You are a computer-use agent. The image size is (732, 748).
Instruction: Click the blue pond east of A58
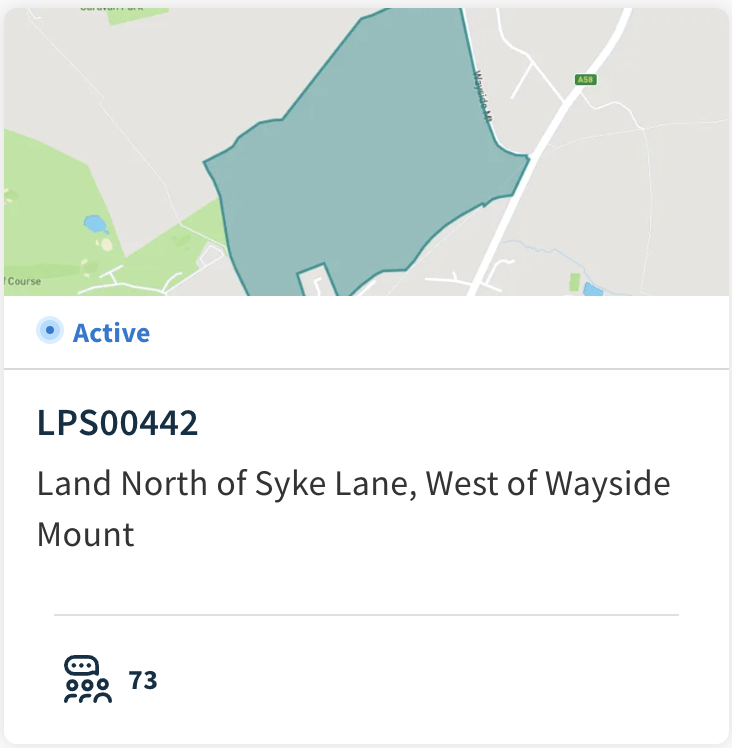[592, 289]
